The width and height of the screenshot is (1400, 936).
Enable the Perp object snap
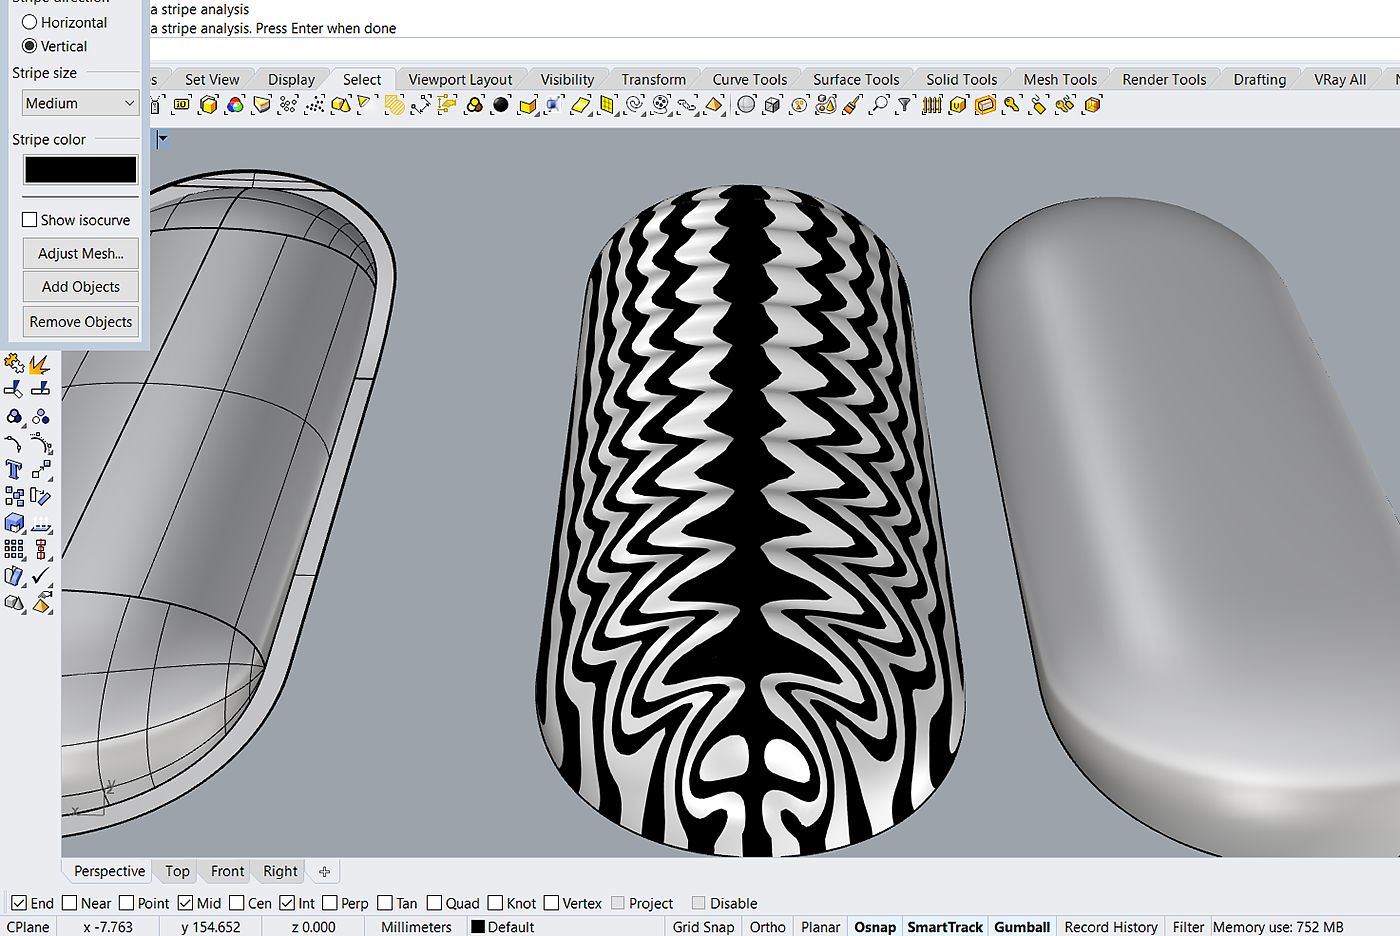330,903
